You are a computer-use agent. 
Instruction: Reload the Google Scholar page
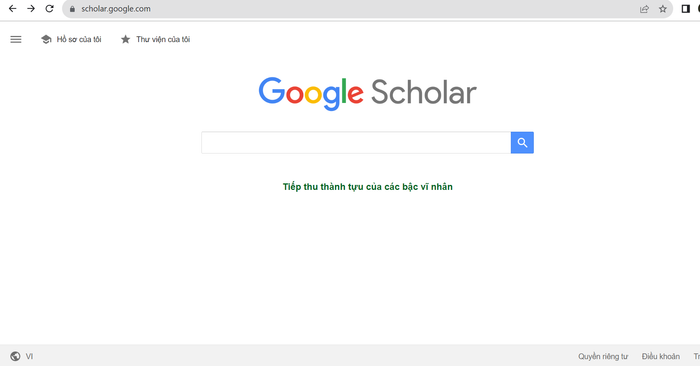pyautogui.click(x=50, y=8)
